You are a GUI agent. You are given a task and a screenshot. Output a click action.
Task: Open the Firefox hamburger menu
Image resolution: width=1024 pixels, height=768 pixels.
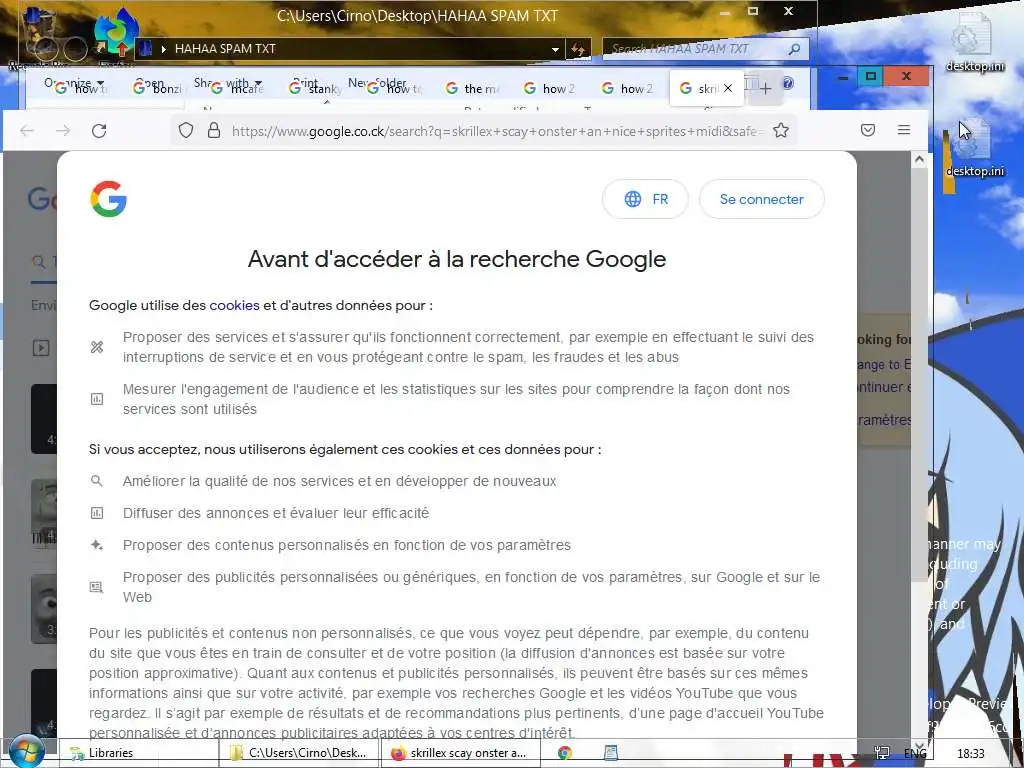(904, 130)
